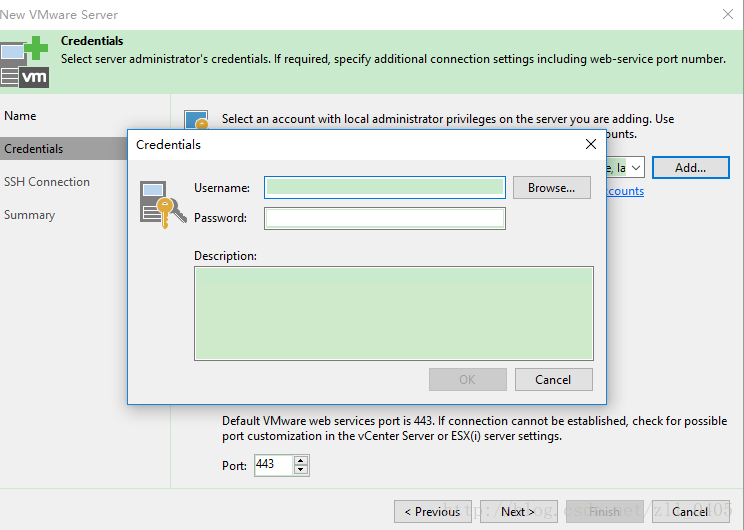The image size is (744, 530).
Task: Click the Password label
Action: (x=221, y=218)
